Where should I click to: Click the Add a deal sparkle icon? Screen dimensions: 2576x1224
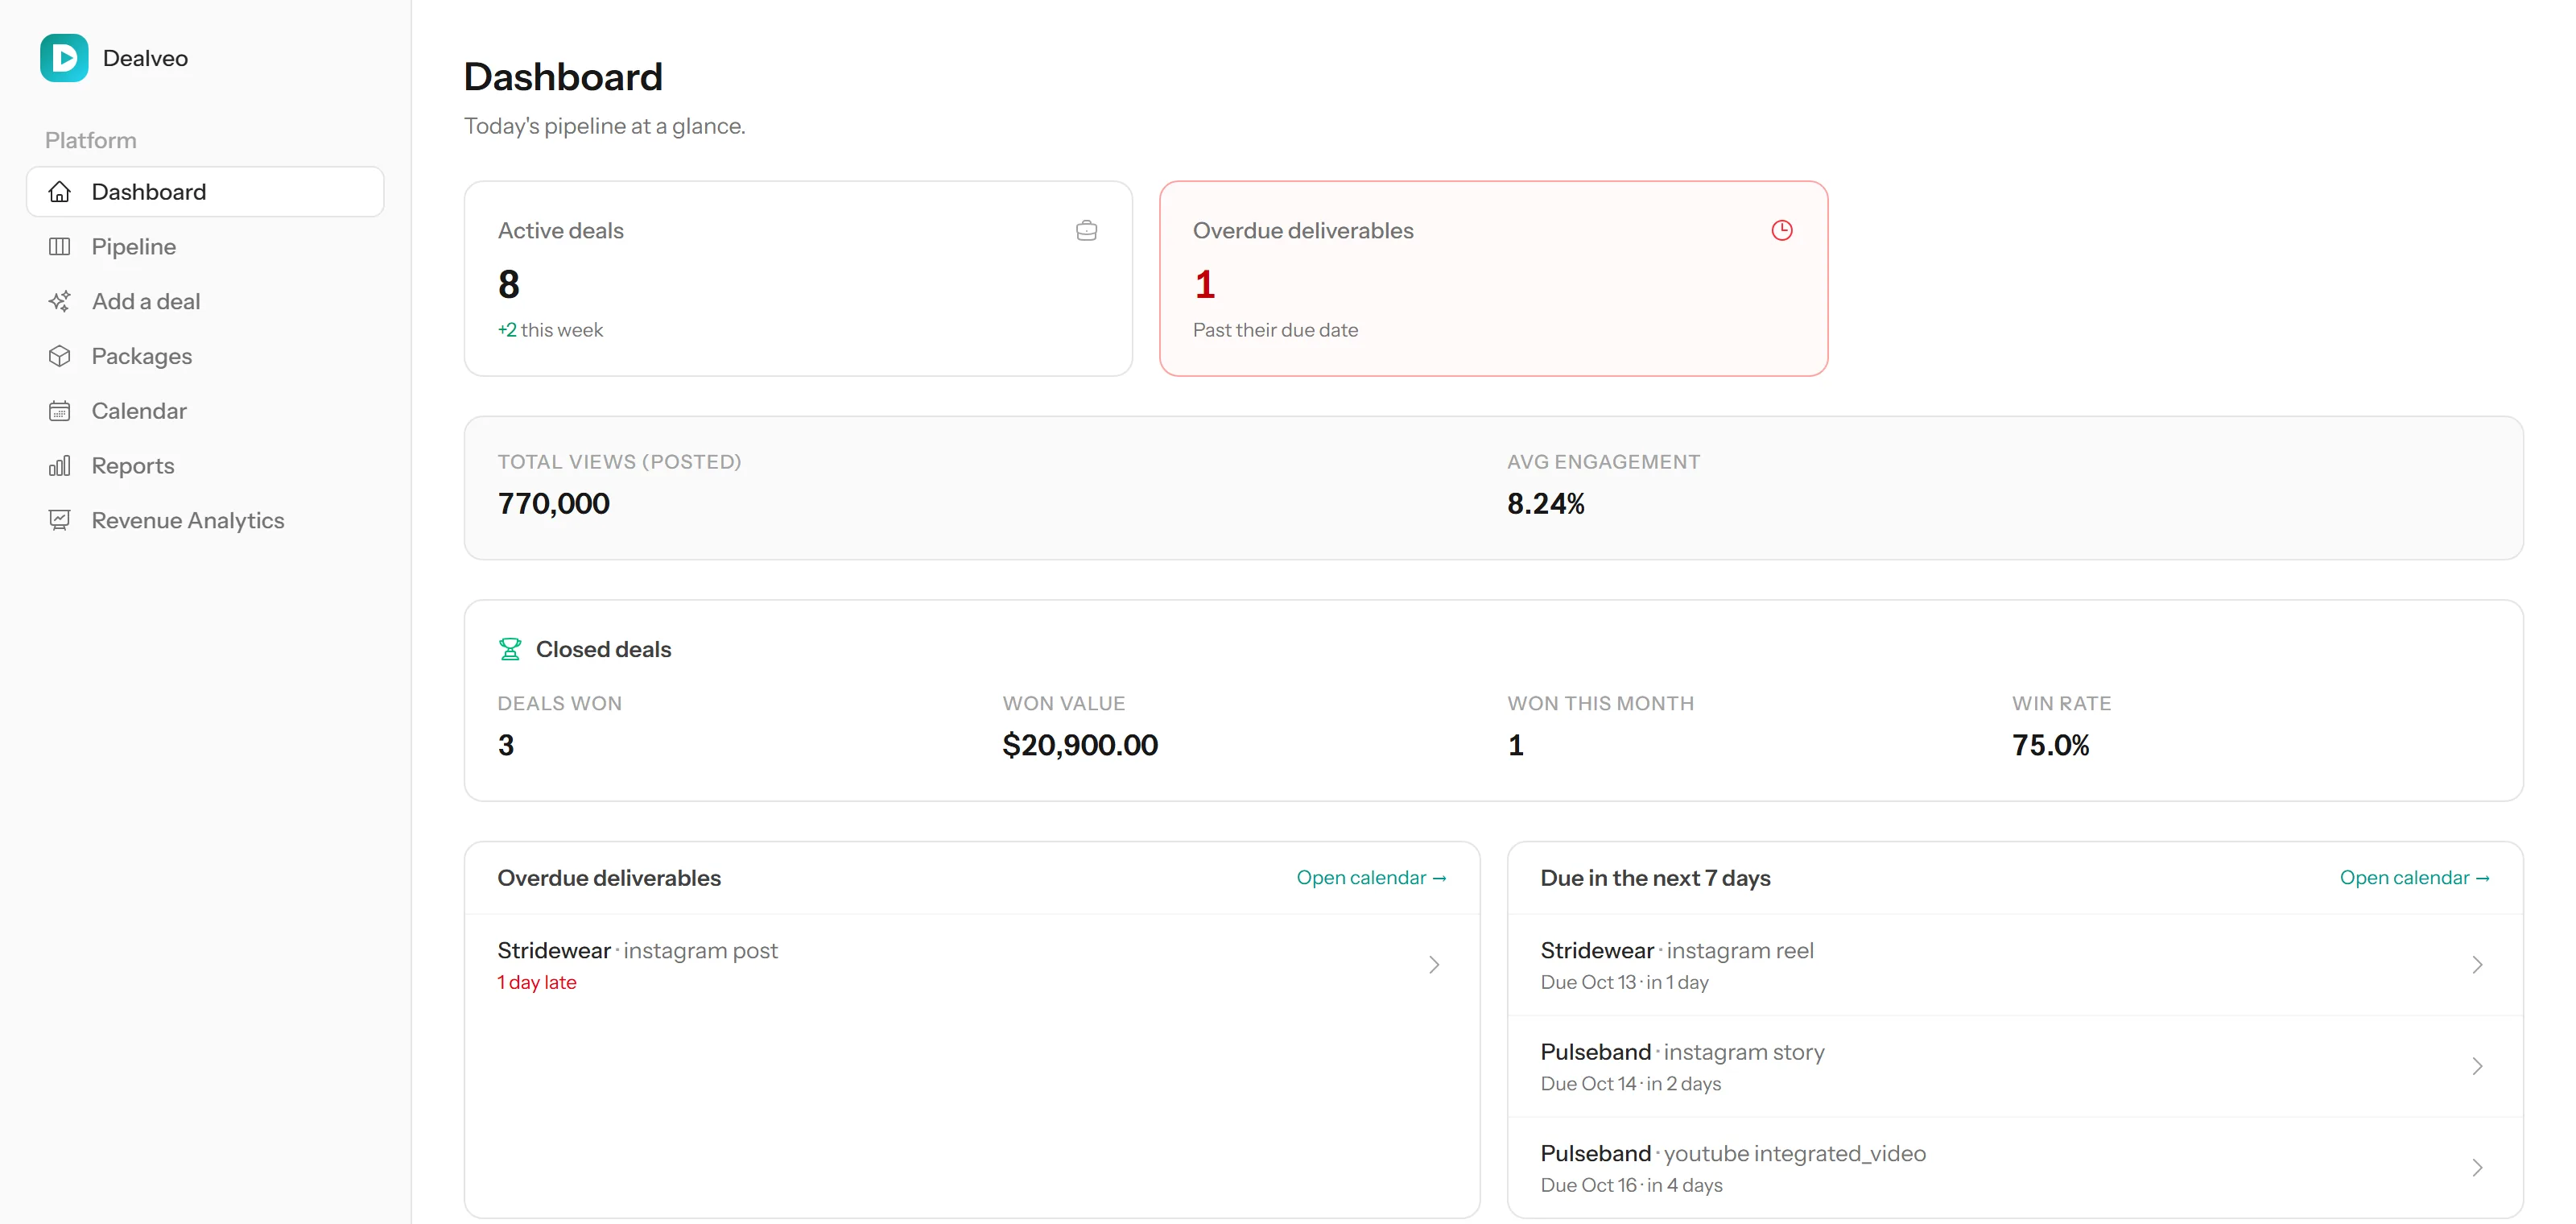pos(60,301)
